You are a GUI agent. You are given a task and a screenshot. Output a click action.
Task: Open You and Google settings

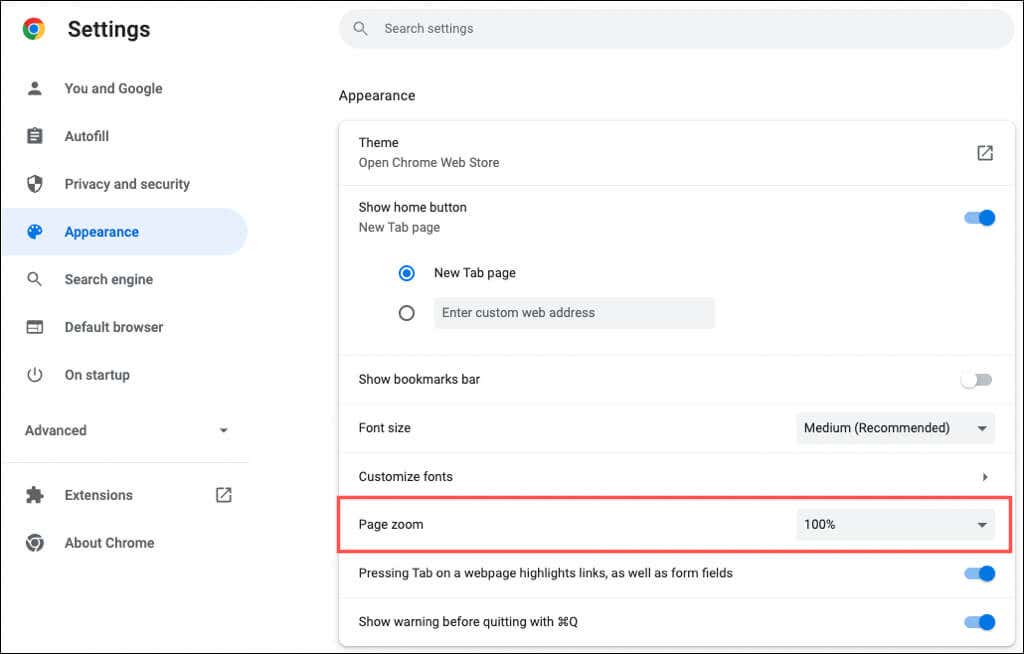[x=113, y=88]
